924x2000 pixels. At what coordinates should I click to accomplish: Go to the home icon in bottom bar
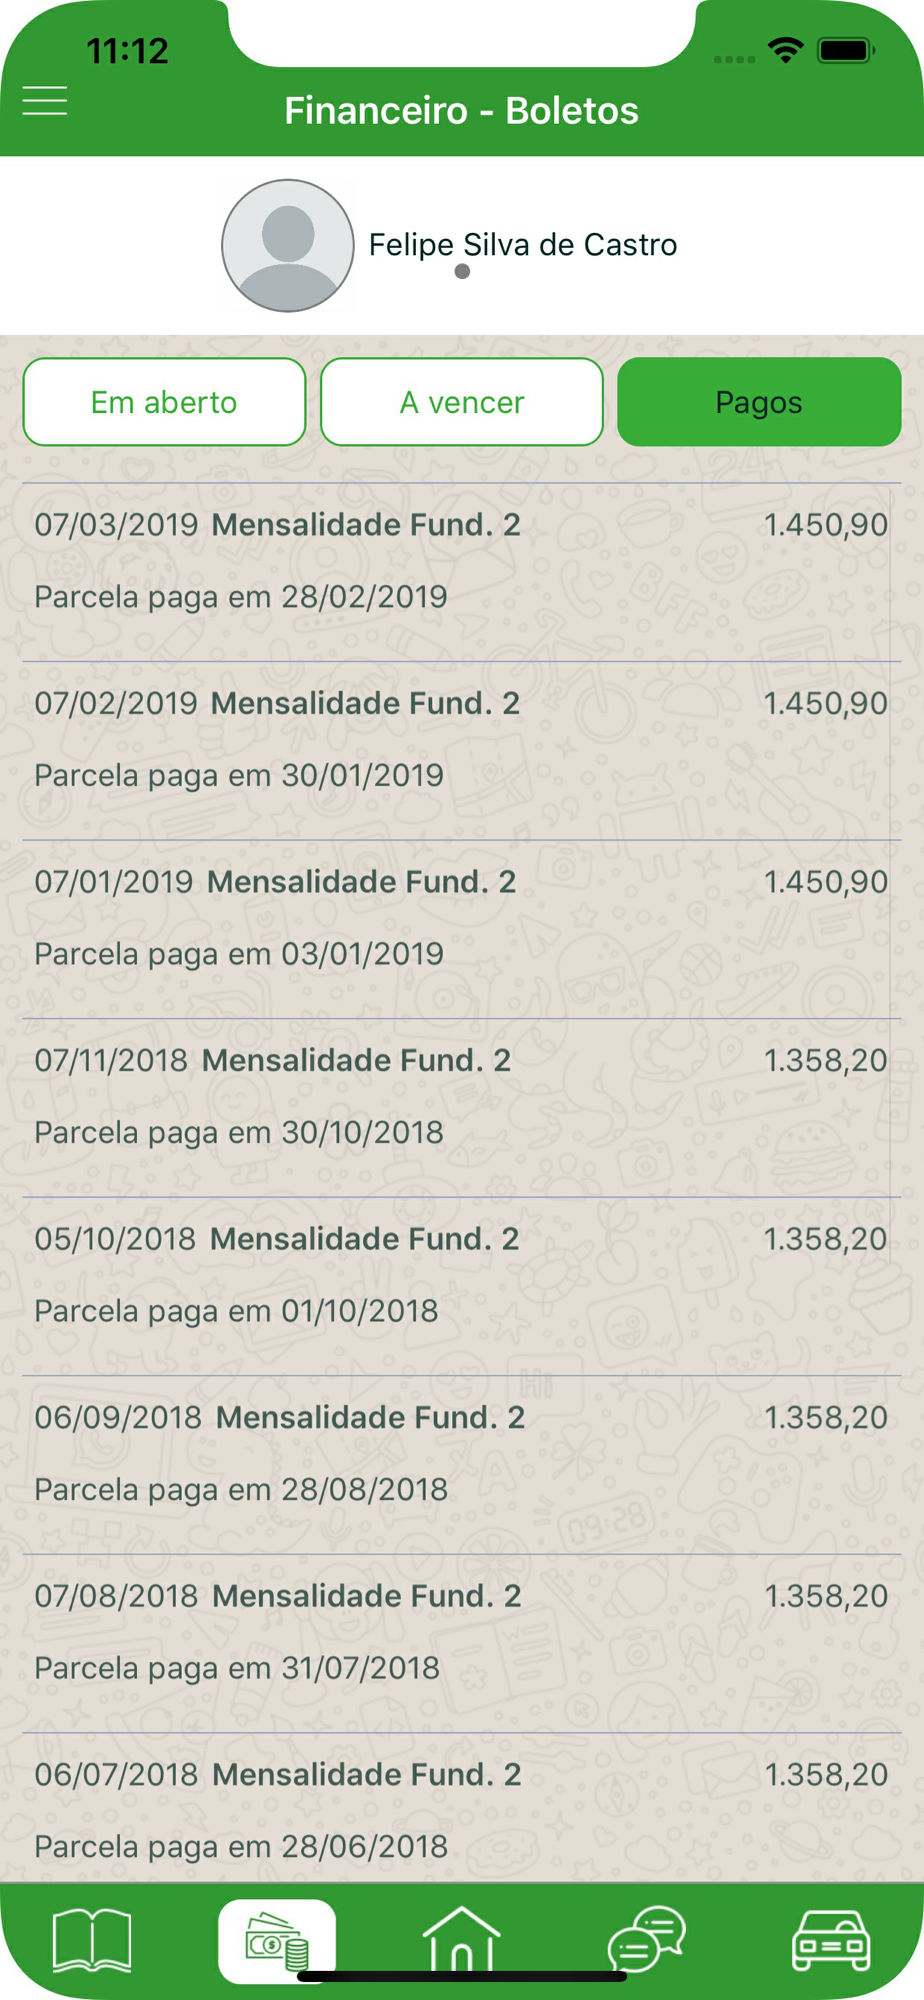click(x=461, y=1940)
